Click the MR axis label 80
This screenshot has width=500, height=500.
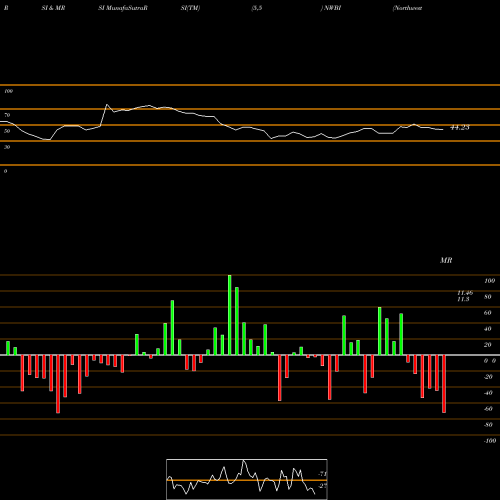tap(488, 297)
